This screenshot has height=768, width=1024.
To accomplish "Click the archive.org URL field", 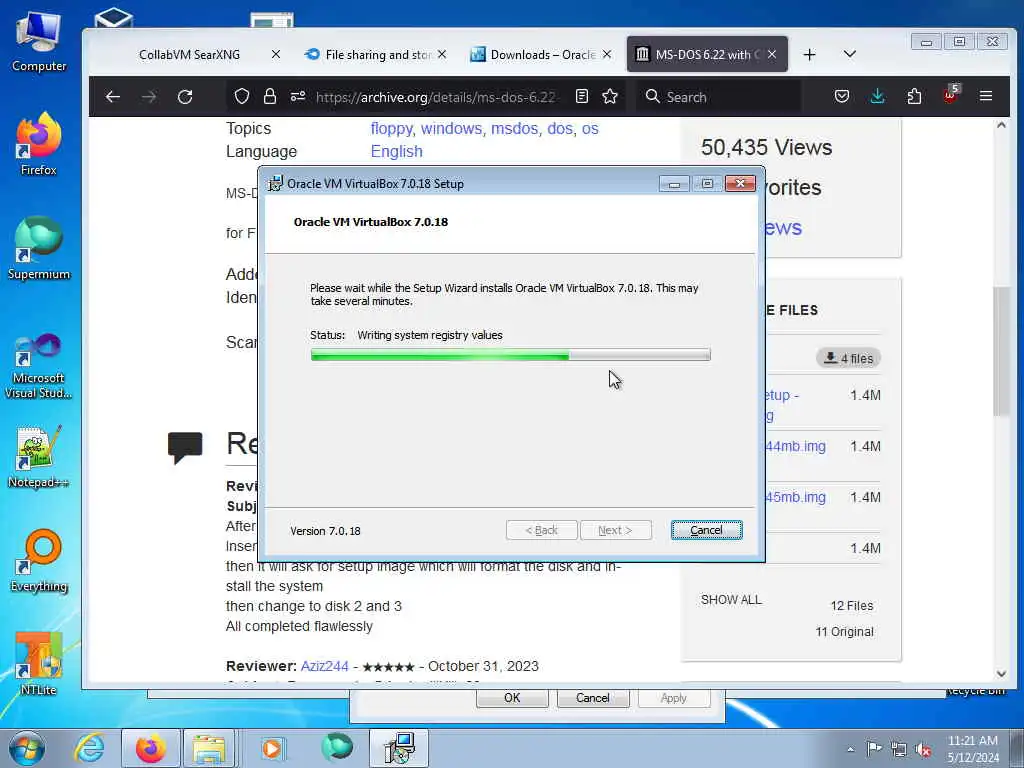I will pyautogui.click(x=436, y=97).
